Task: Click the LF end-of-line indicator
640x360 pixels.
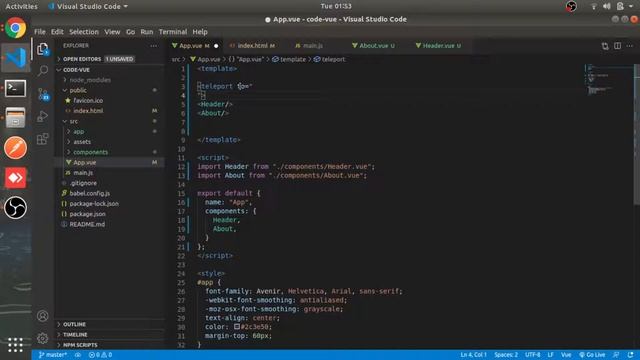Action: 550,355
